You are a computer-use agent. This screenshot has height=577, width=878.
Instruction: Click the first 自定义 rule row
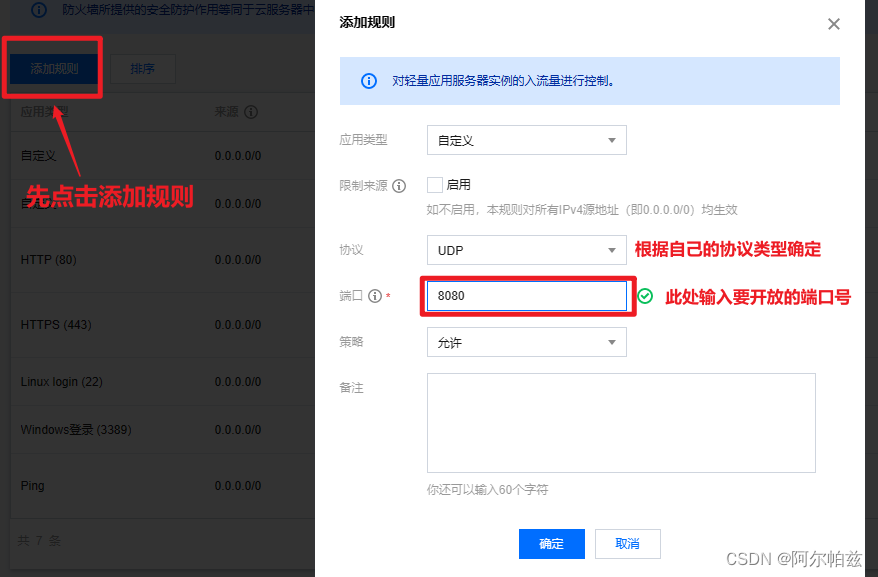[162, 156]
